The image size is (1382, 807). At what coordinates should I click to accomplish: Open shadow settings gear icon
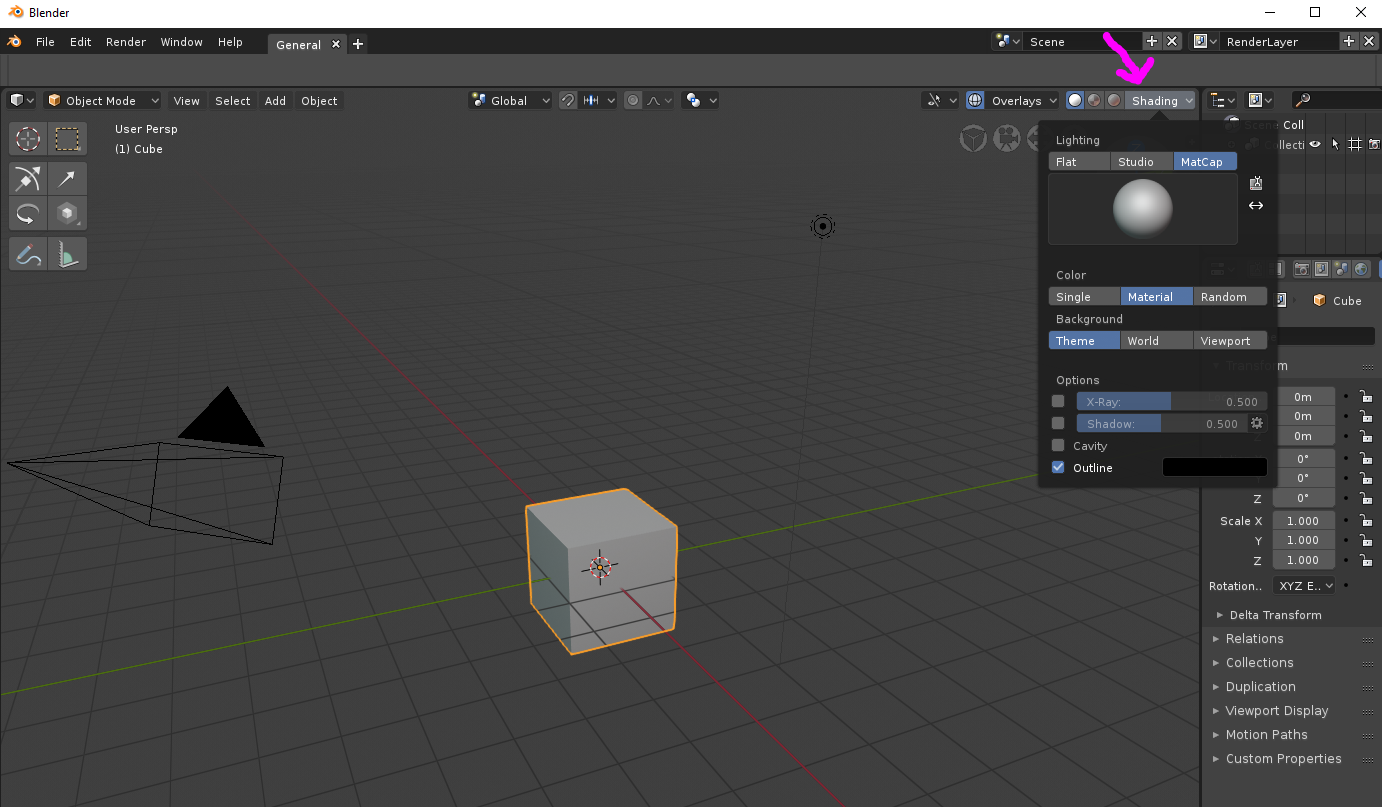point(1257,423)
